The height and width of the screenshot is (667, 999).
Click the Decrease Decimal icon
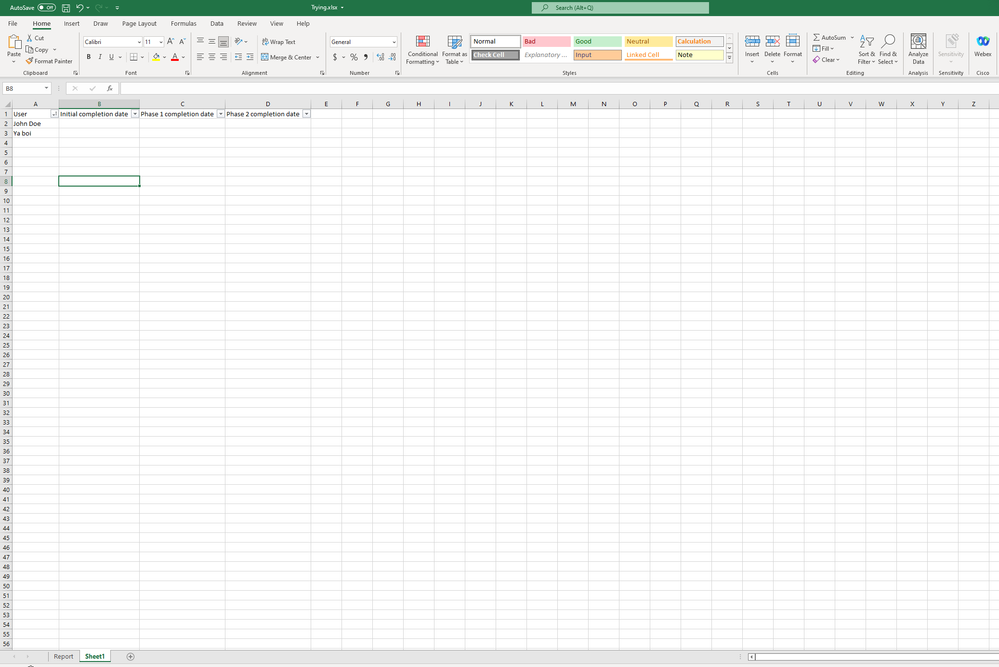[392, 57]
